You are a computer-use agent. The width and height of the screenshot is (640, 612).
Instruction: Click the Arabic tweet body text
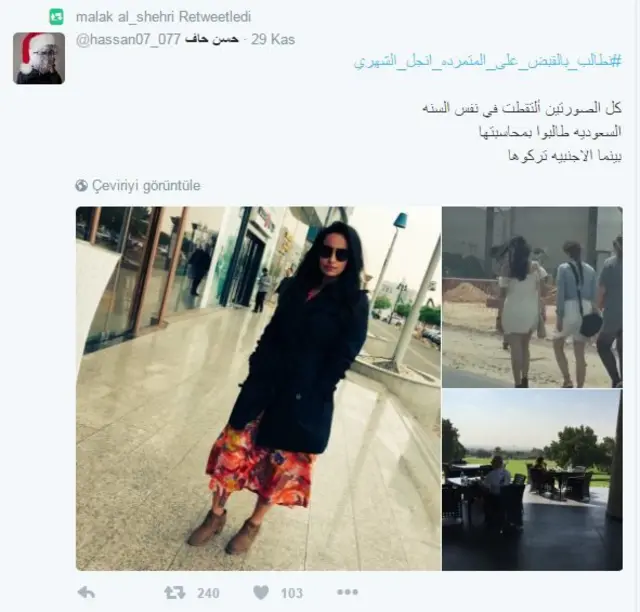pos(522,132)
